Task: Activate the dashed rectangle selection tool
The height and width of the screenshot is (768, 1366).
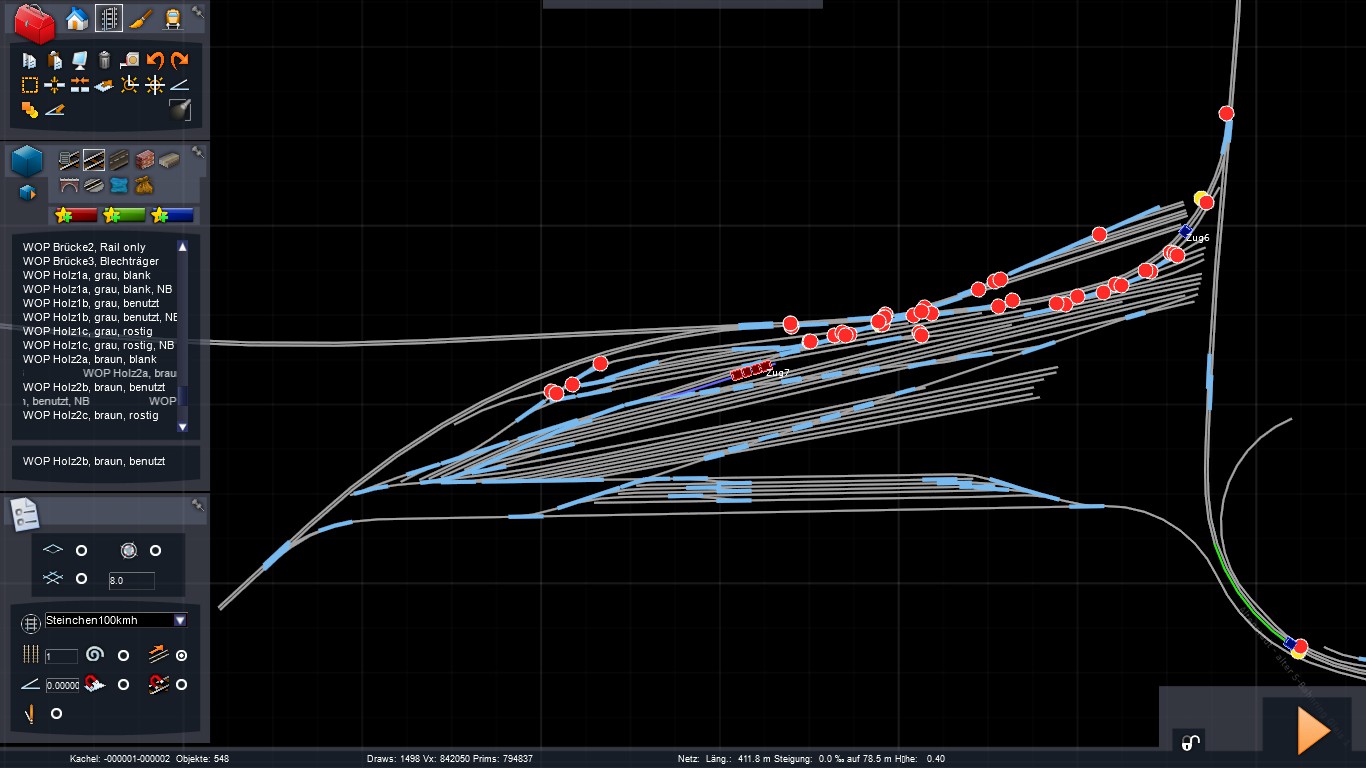Action: click(30, 85)
